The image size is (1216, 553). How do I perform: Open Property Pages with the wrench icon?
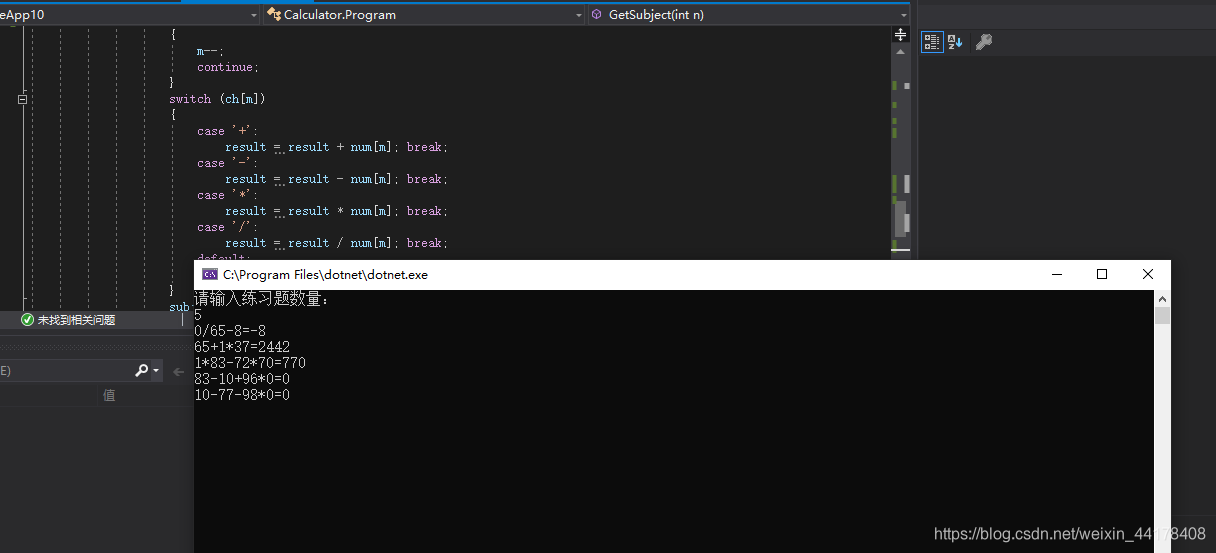(x=984, y=42)
